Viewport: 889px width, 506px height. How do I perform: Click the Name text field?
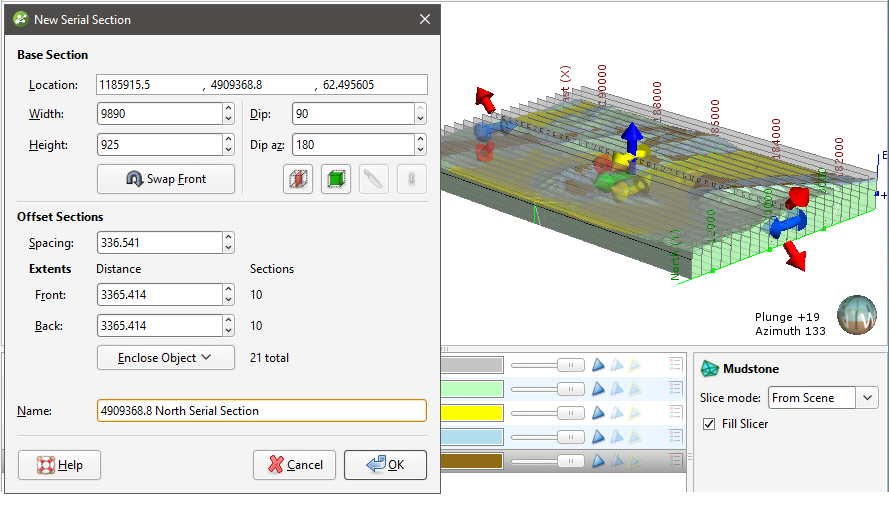[261, 411]
